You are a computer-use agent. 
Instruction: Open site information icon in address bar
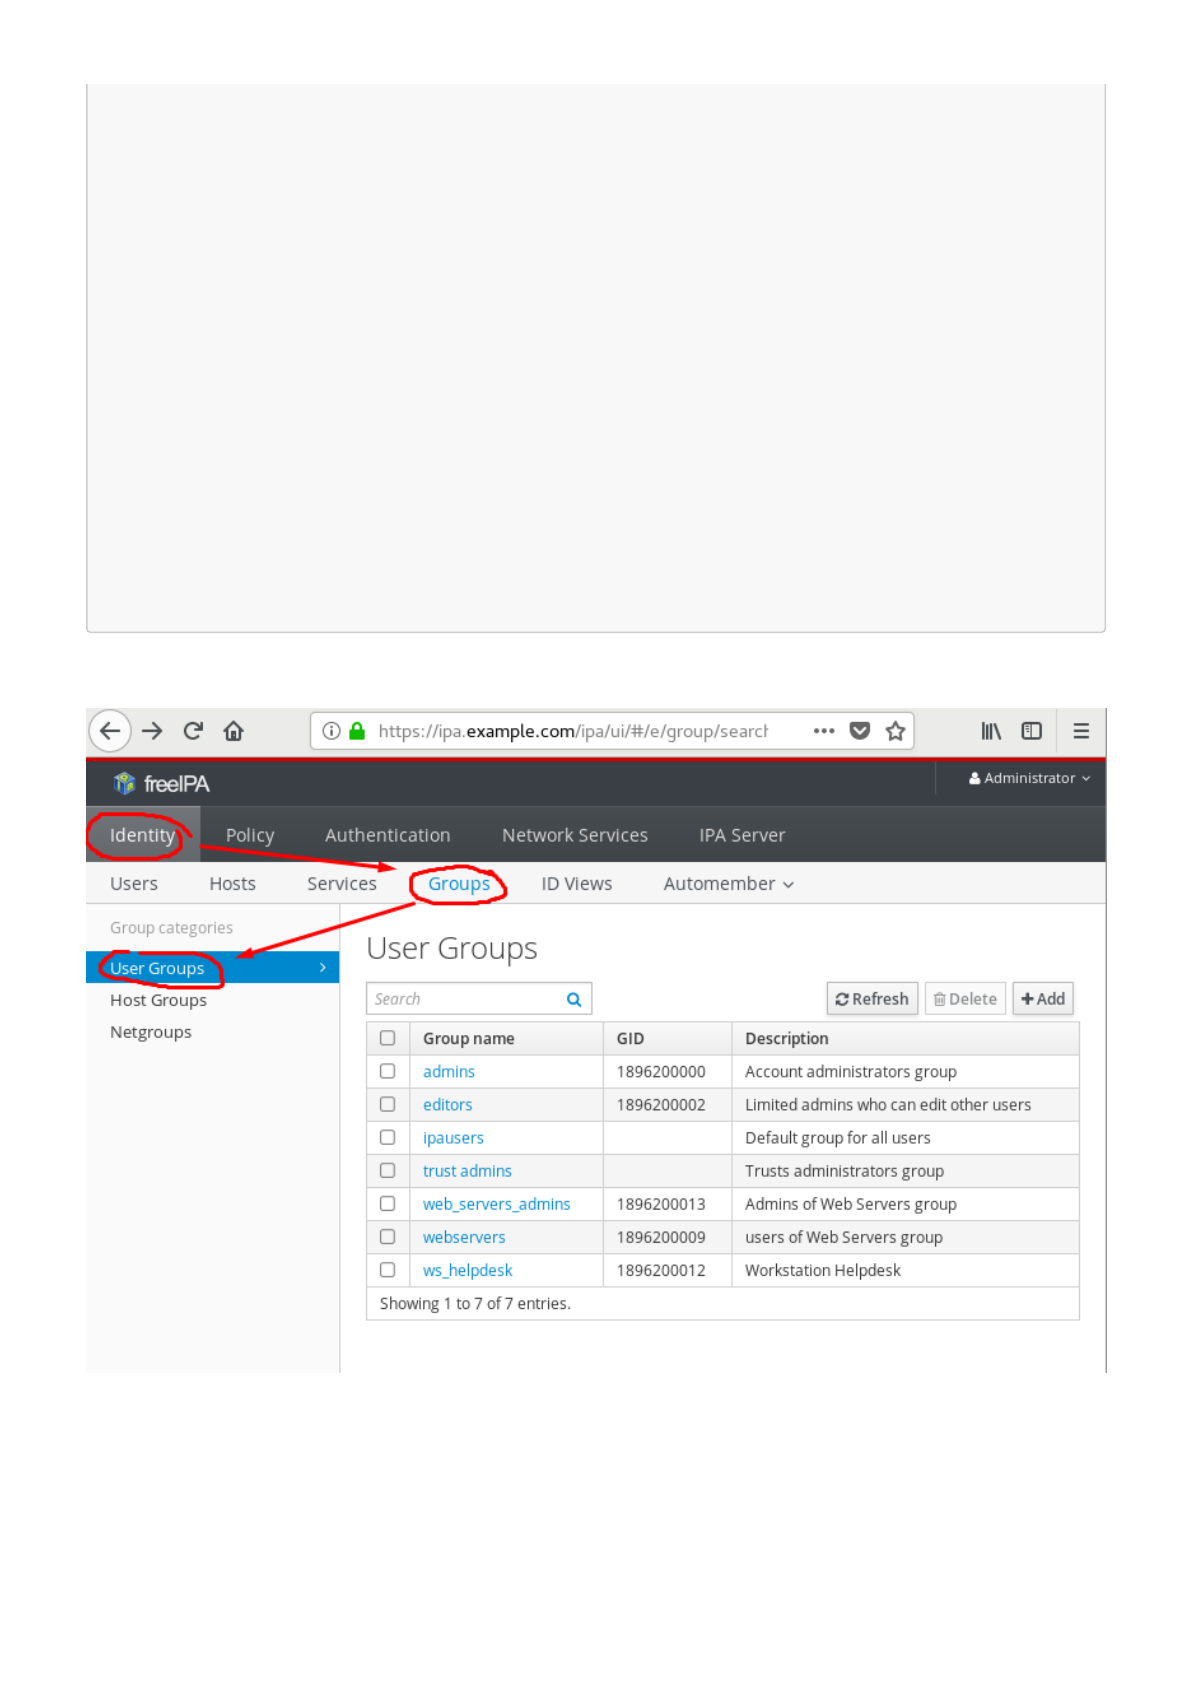(x=332, y=731)
